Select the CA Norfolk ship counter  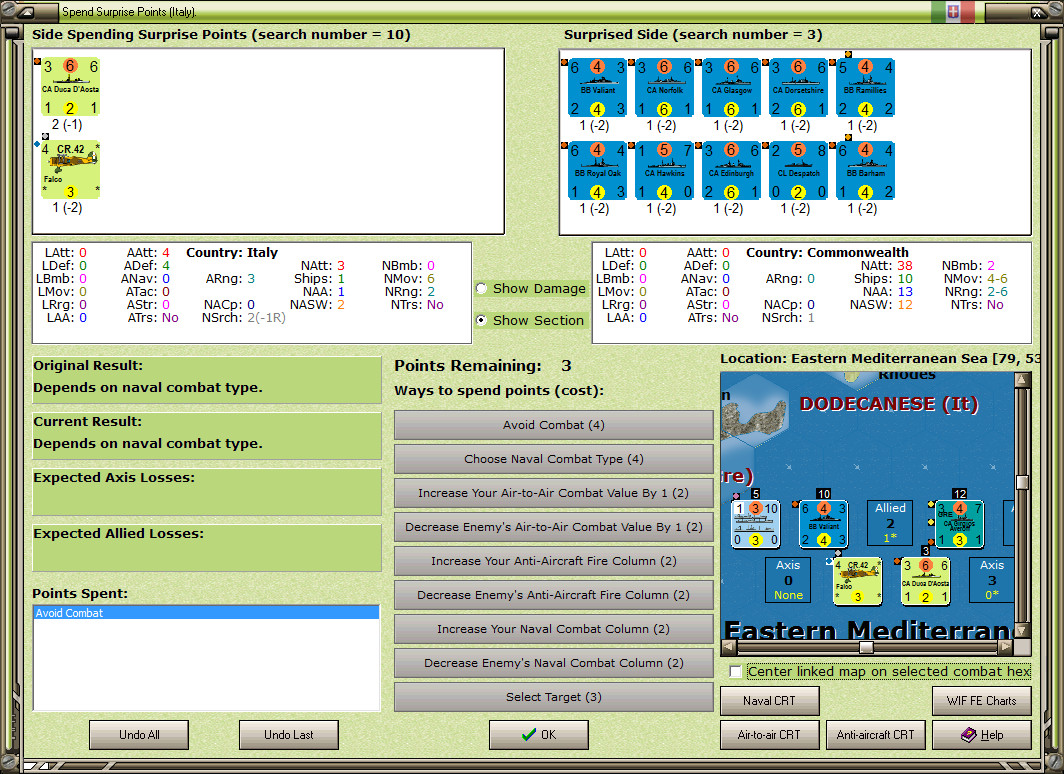pyautogui.click(x=664, y=88)
